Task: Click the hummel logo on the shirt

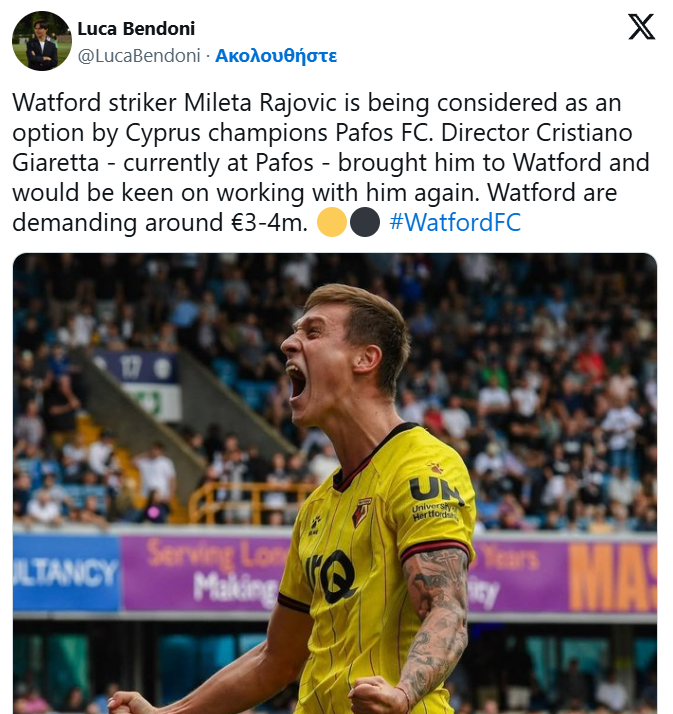Action: 314,526
